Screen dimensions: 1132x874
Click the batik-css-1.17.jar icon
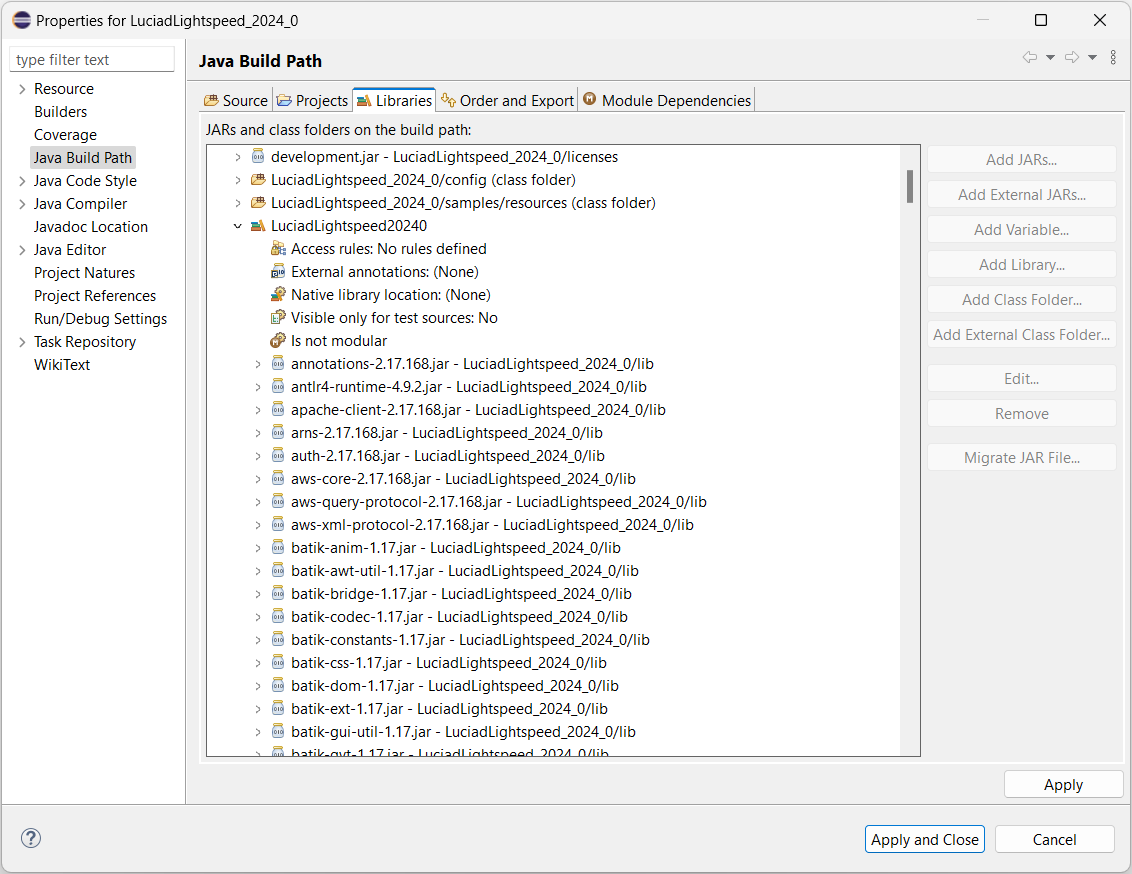(x=278, y=663)
